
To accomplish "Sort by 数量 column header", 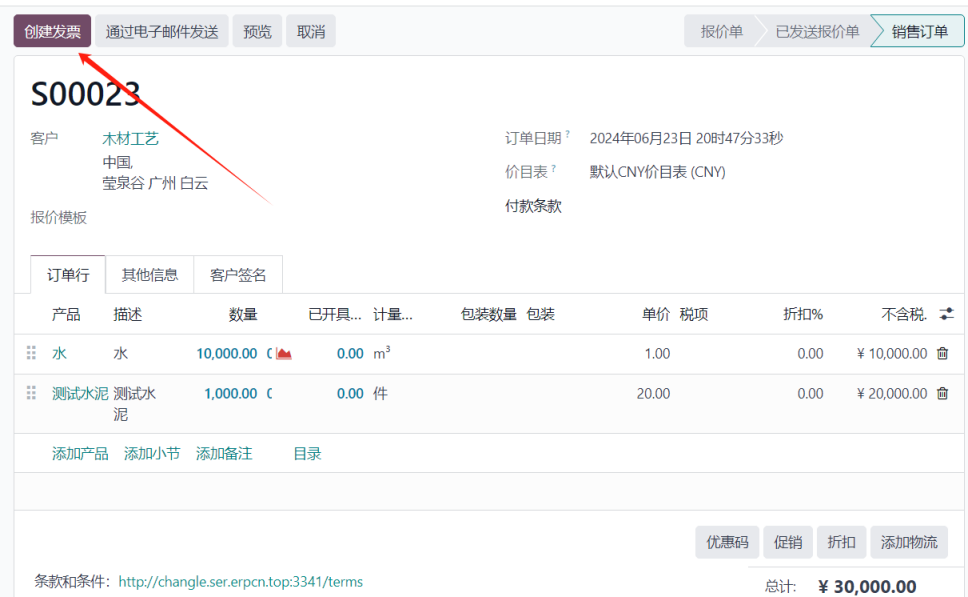I will tap(243, 314).
